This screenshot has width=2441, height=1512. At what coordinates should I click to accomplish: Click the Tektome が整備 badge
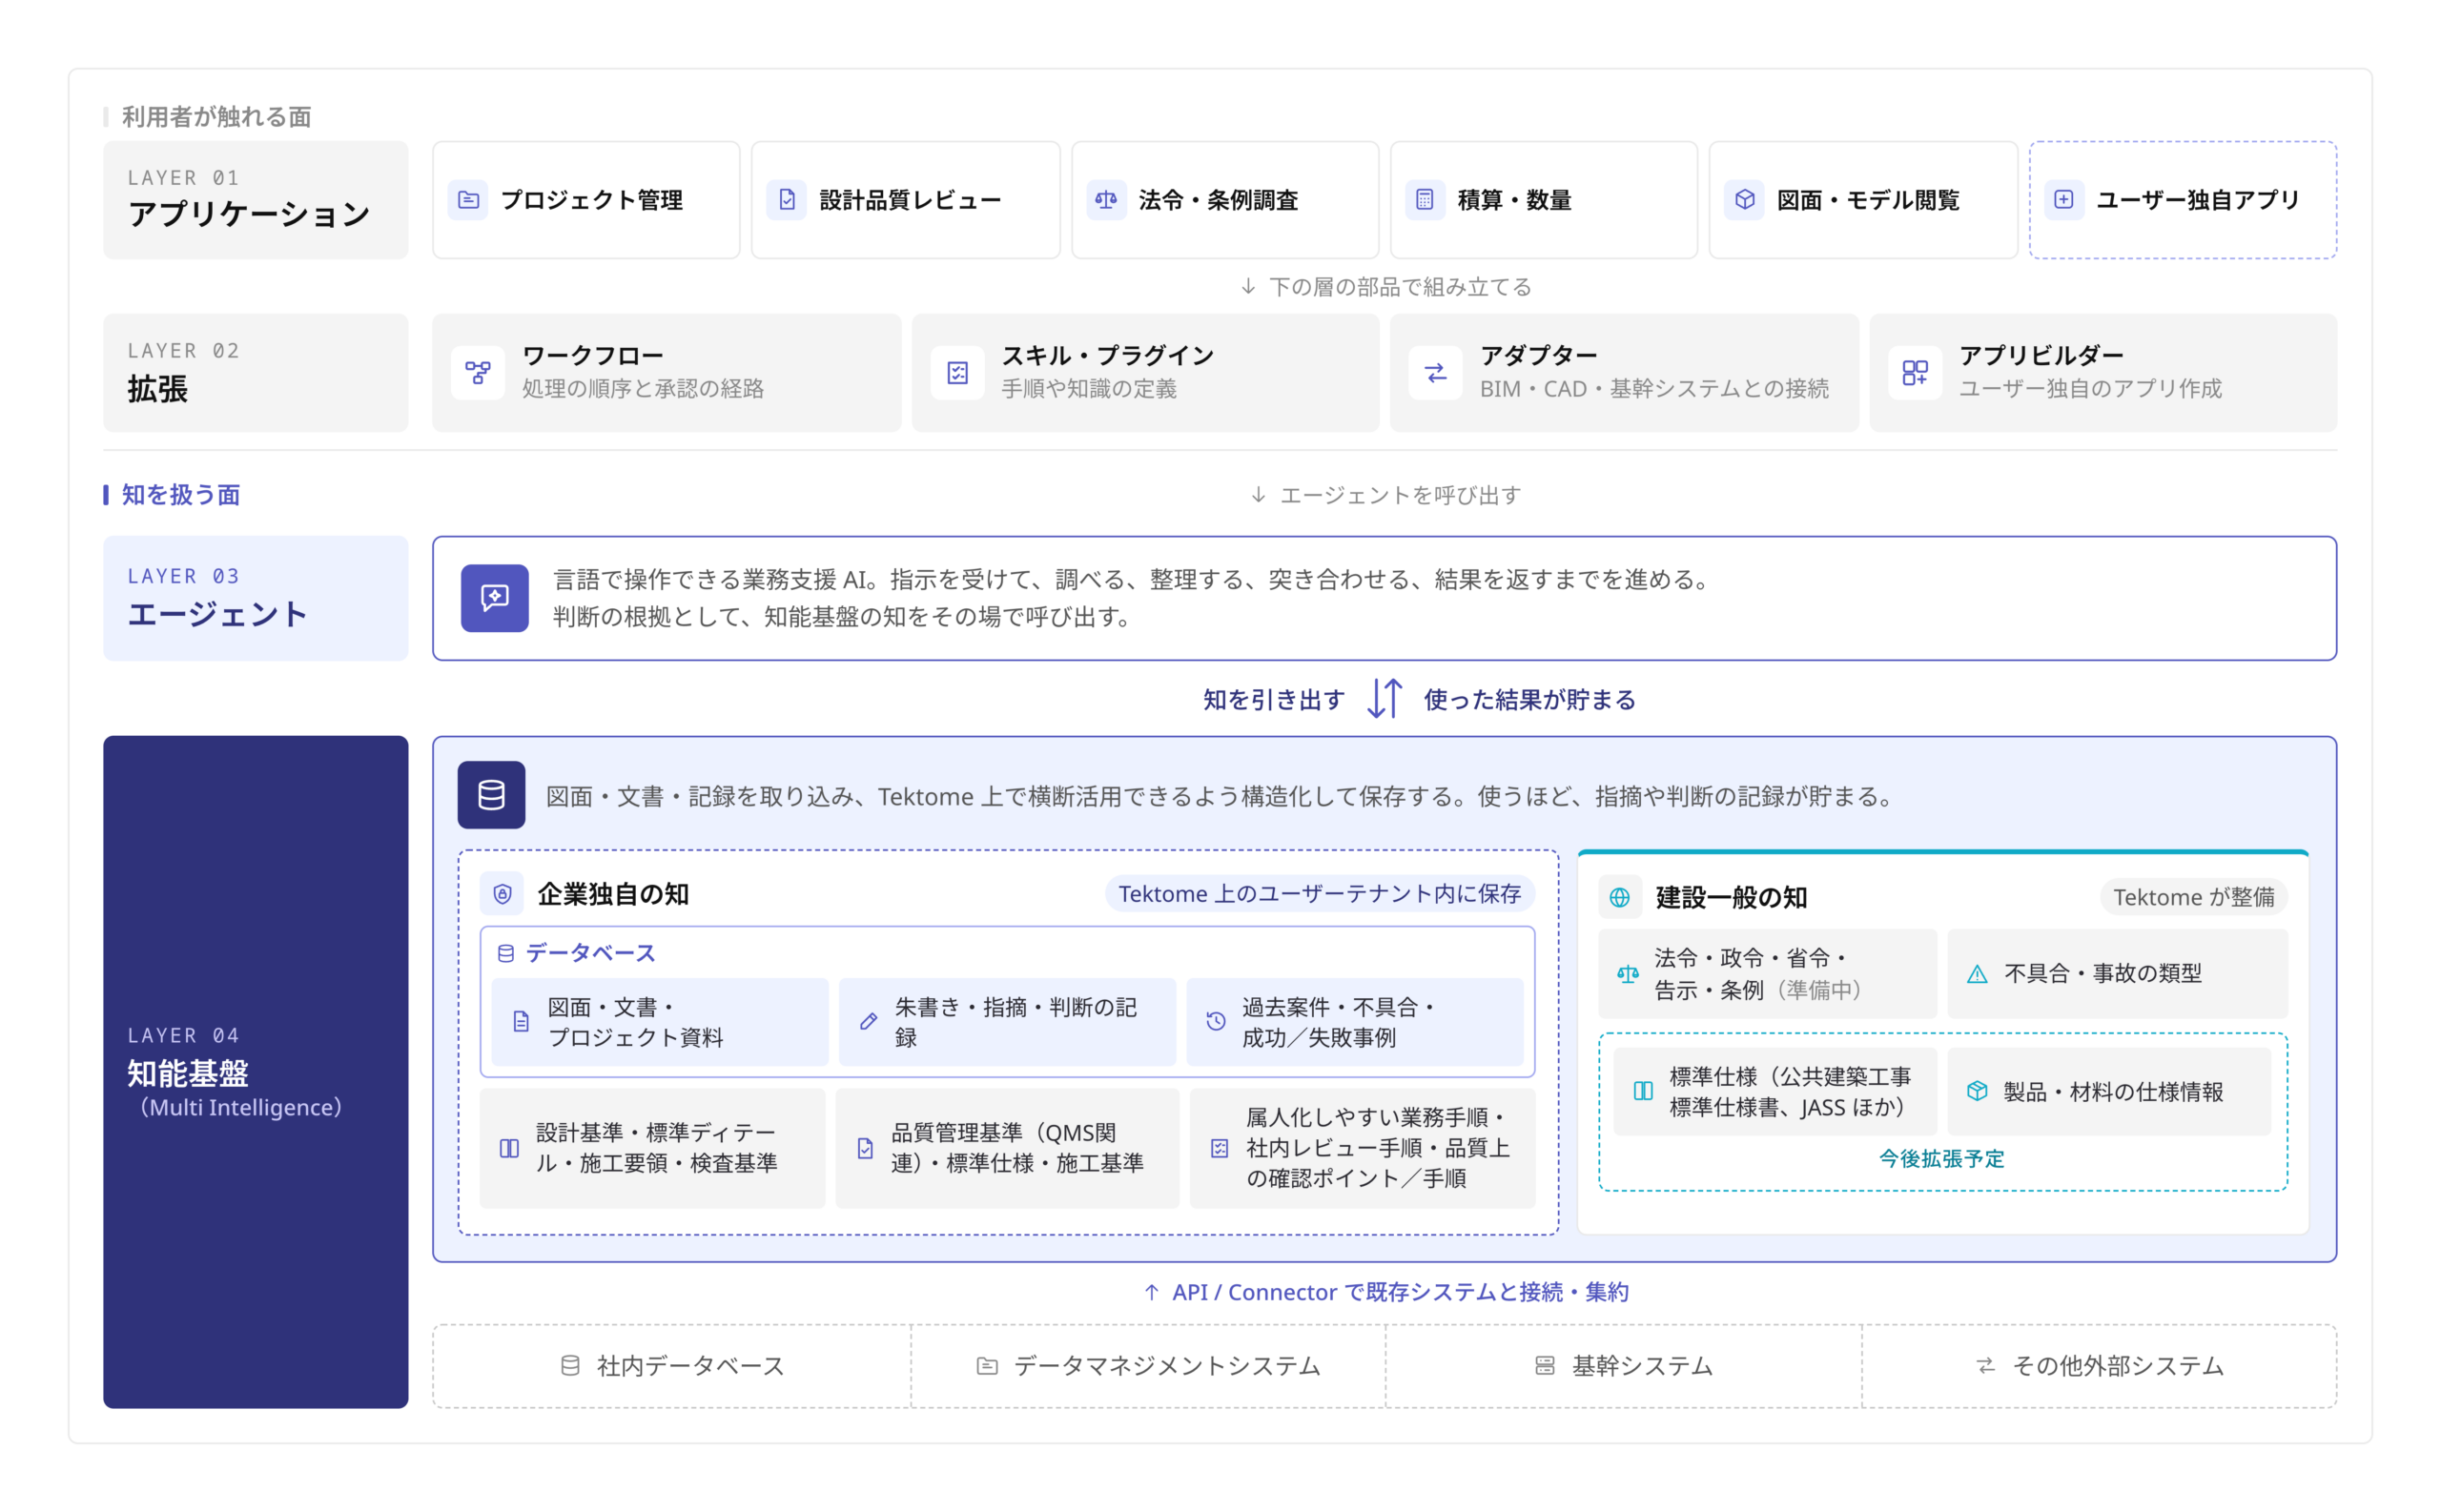click(x=2194, y=897)
